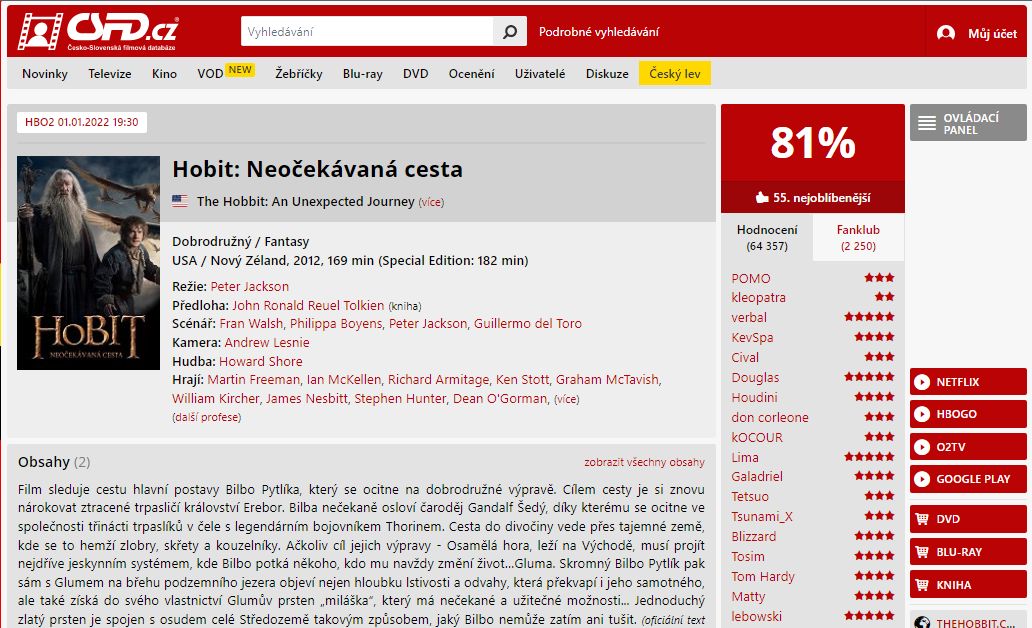Open Martin Freeman actor link
The width and height of the screenshot is (1032, 628).
pyautogui.click(x=253, y=380)
